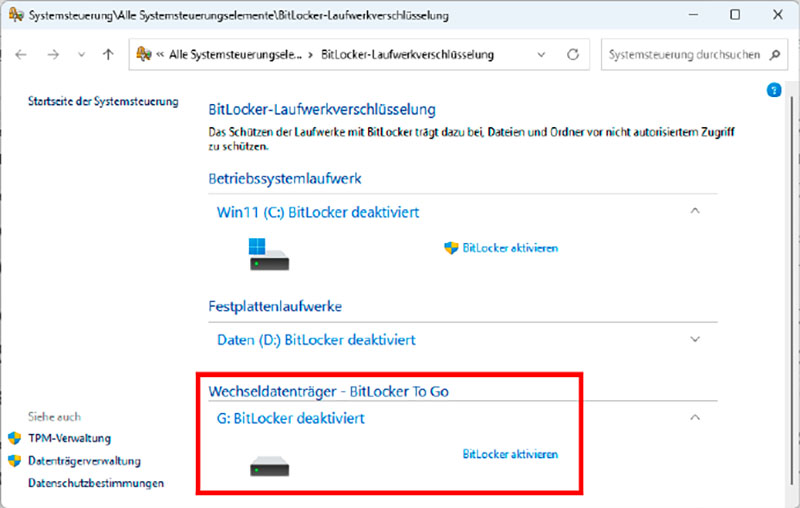This screenshot has height=508, width=800.
Task: Click 'Alle Systemsteuerungsele...' breadcrumb
Action: pyautogui.click(x=235, y=55)
